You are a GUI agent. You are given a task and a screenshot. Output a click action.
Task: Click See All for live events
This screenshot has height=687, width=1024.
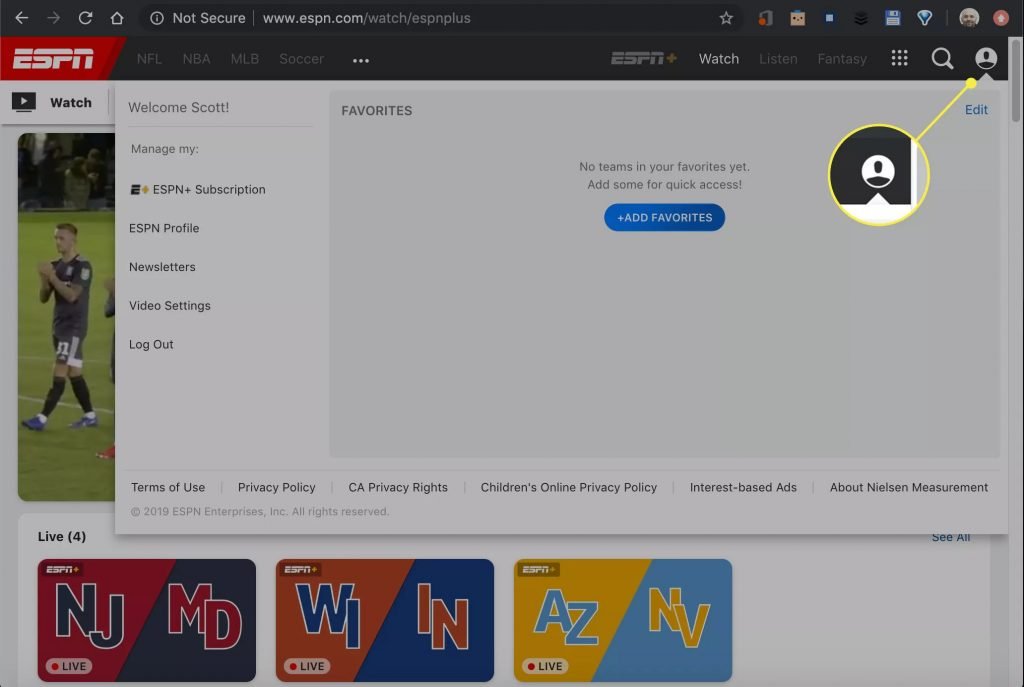[x=950, y=537]
